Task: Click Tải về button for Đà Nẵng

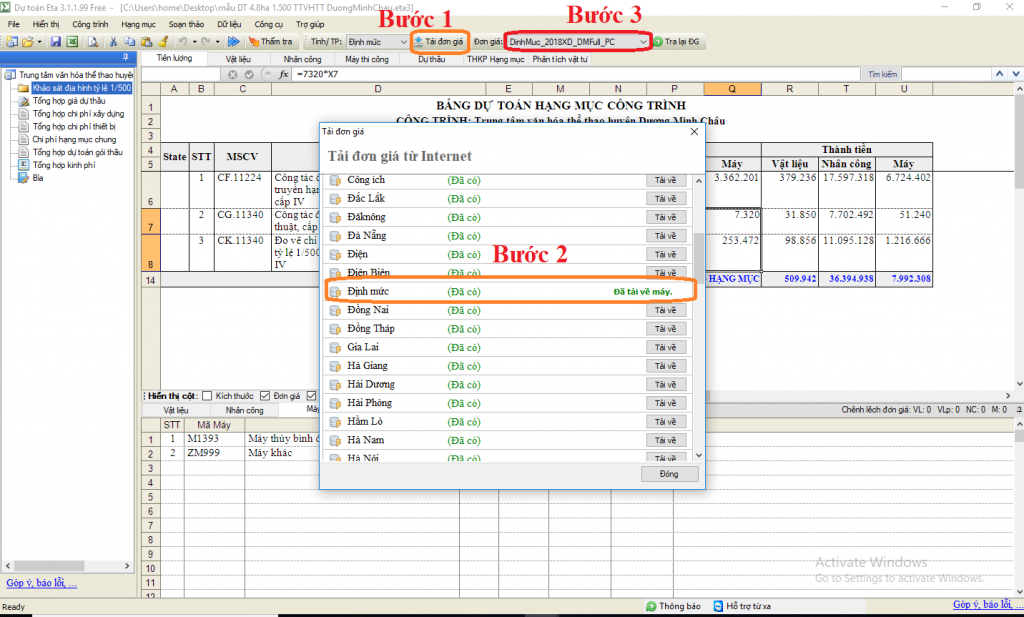Action: [666, 236]
